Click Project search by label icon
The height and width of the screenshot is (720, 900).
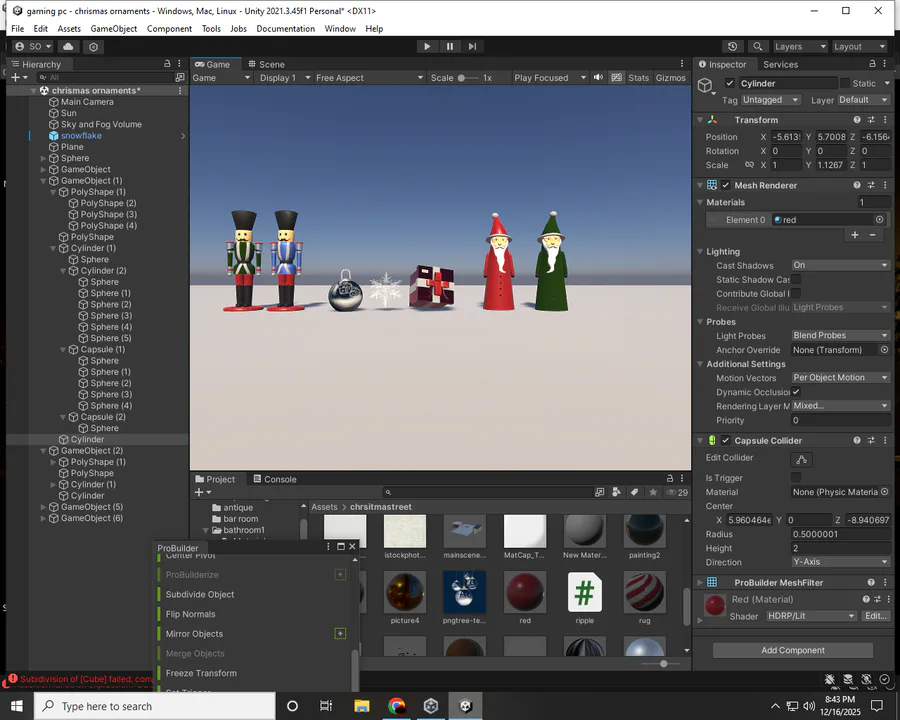pos(634,492)
